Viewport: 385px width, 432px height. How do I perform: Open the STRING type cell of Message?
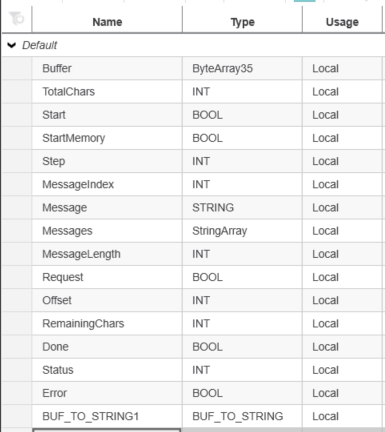(x=242, y=207)
